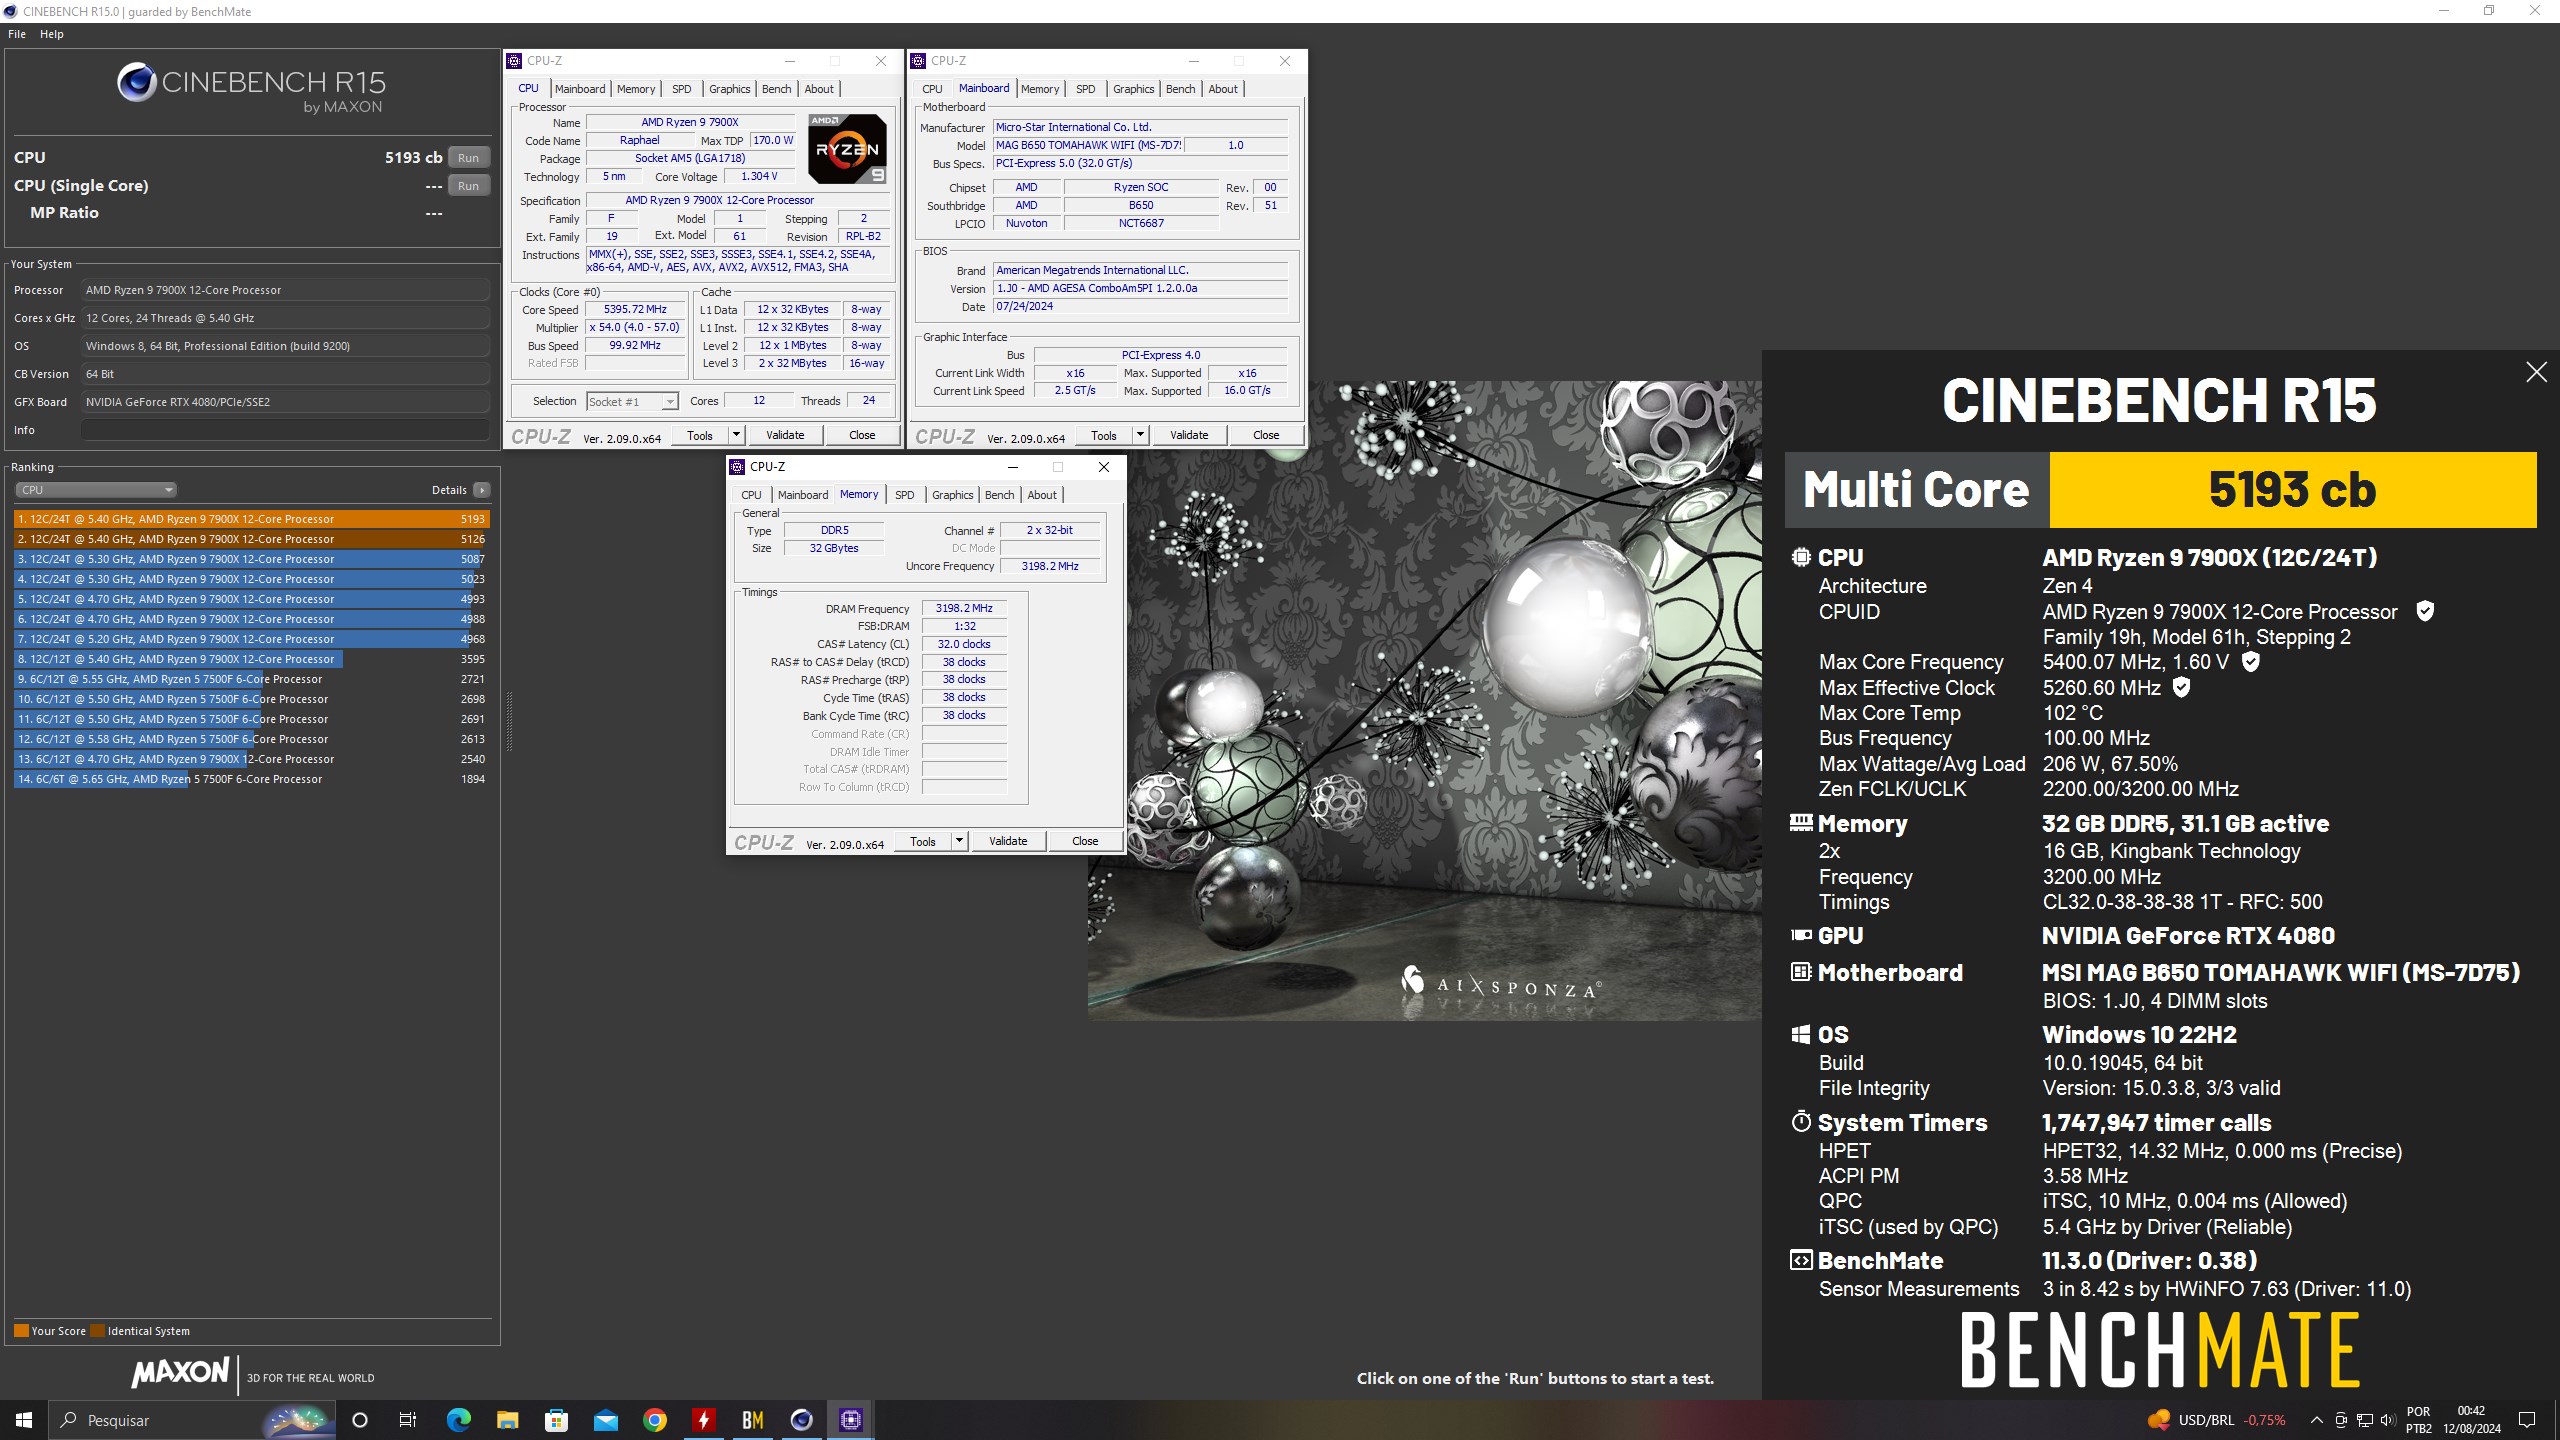Click CPU-Z window icon in Memory window
This screenshot has width=2560, height=1440.
pos(737,467)
